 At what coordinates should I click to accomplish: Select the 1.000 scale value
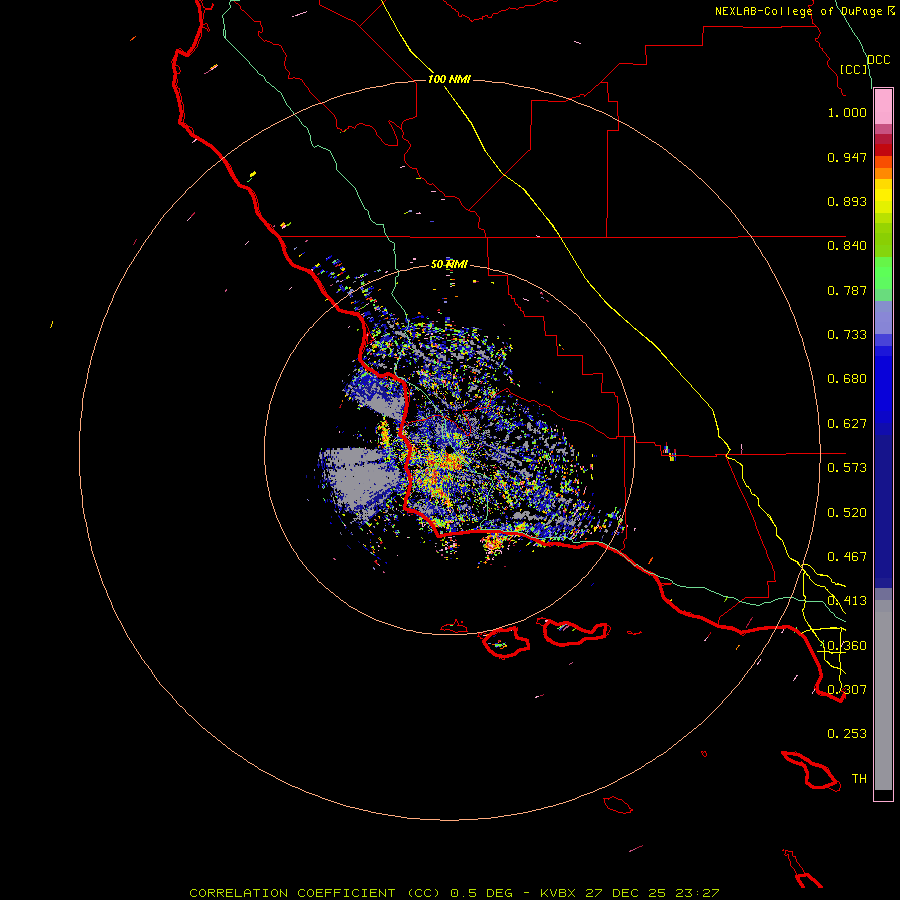point(847,112)
